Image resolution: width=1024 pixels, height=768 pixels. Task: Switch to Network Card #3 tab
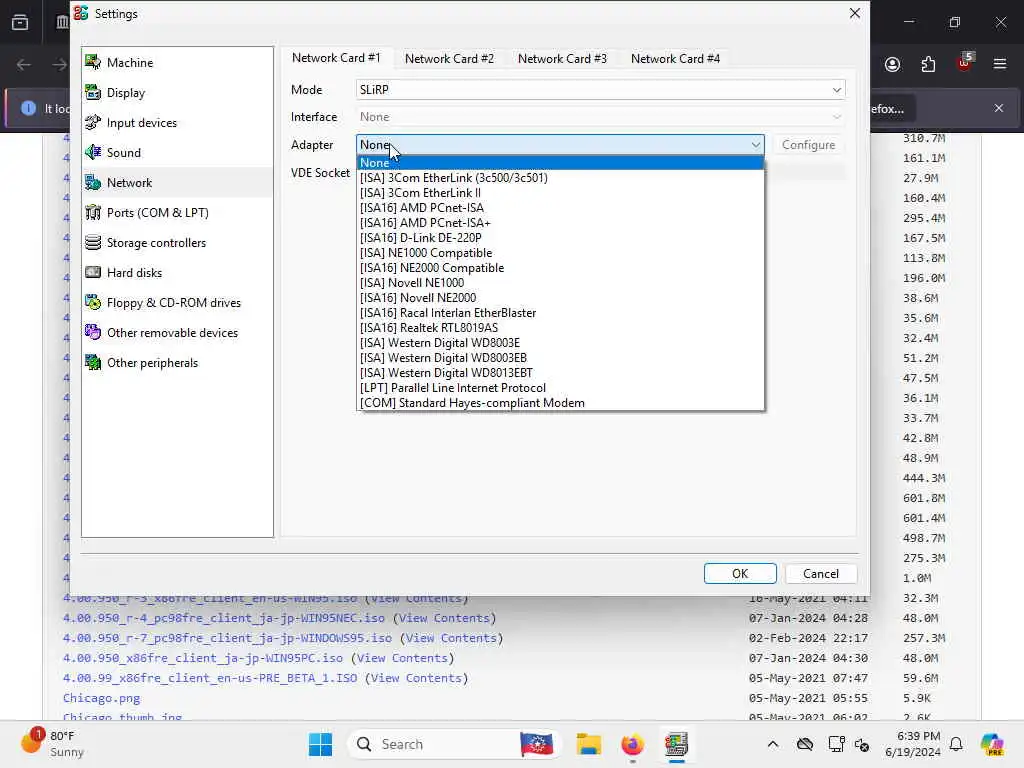(x=562, y=59)
